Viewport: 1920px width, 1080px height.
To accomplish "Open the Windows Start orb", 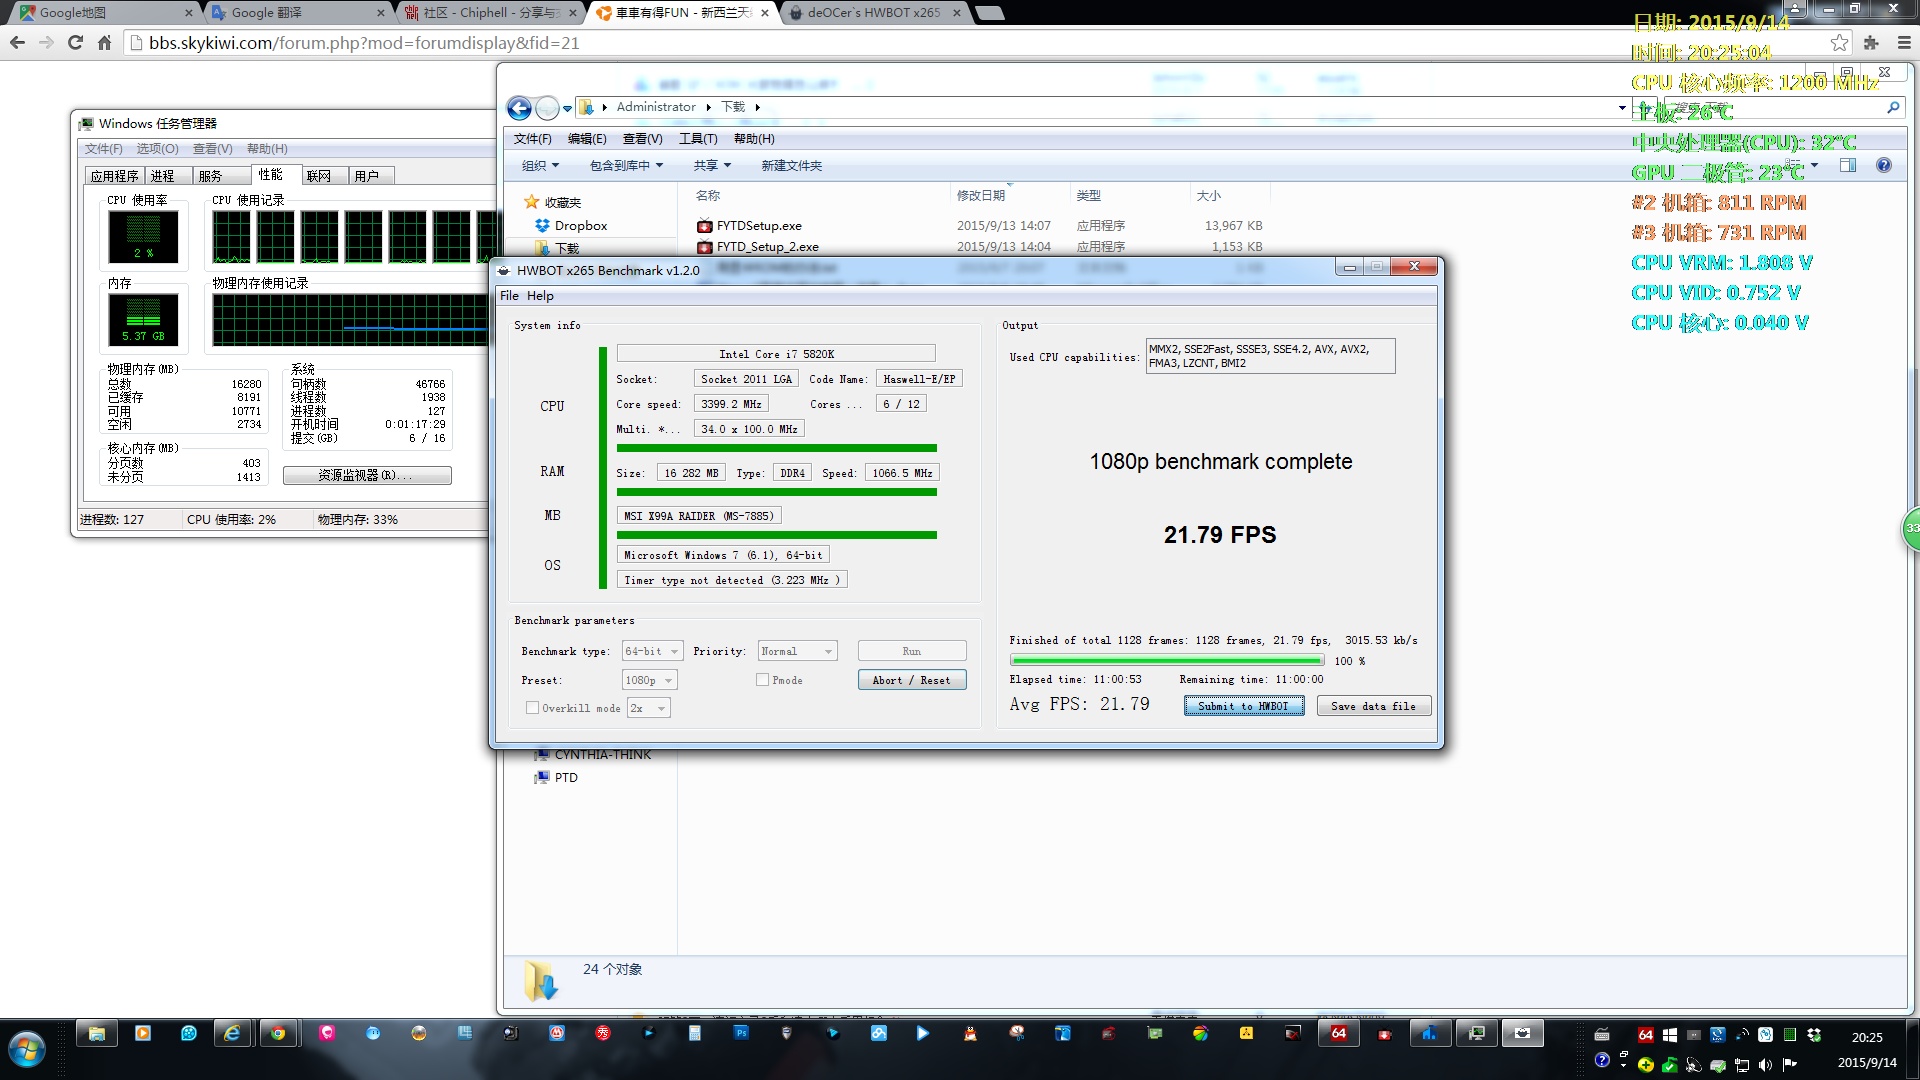I will 27,1050.
